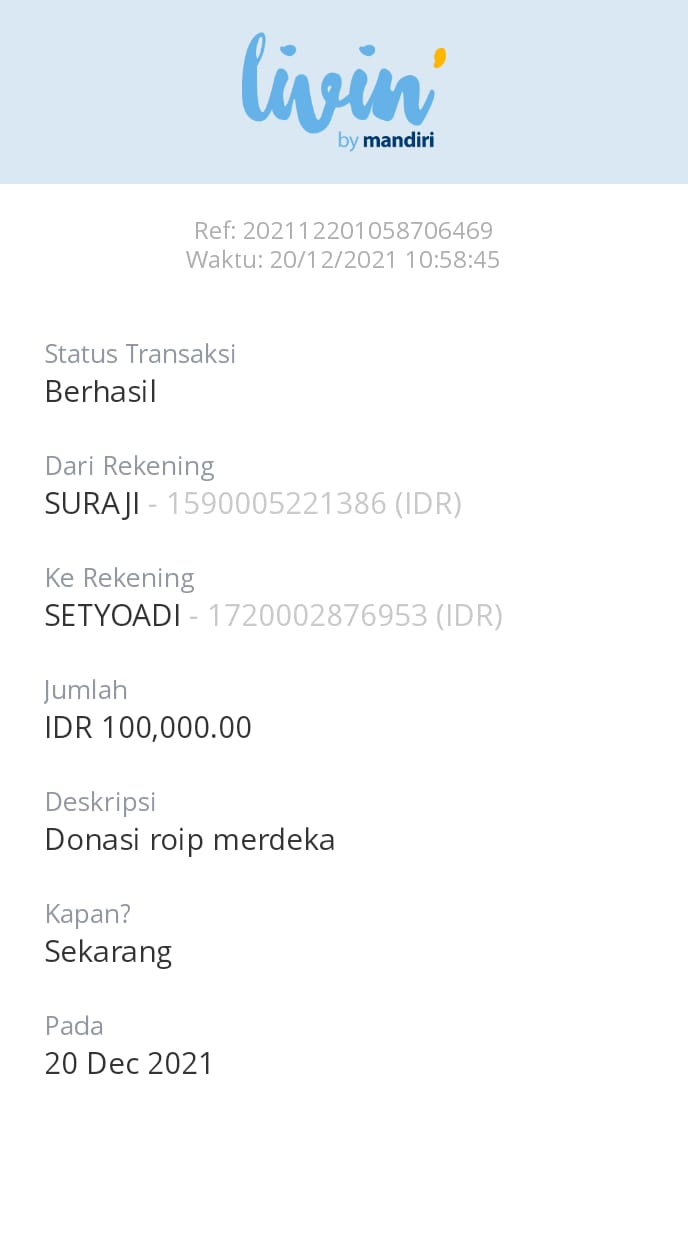
Task: Tap the amount IDR 100,000.00
Action: pos(148,728)
